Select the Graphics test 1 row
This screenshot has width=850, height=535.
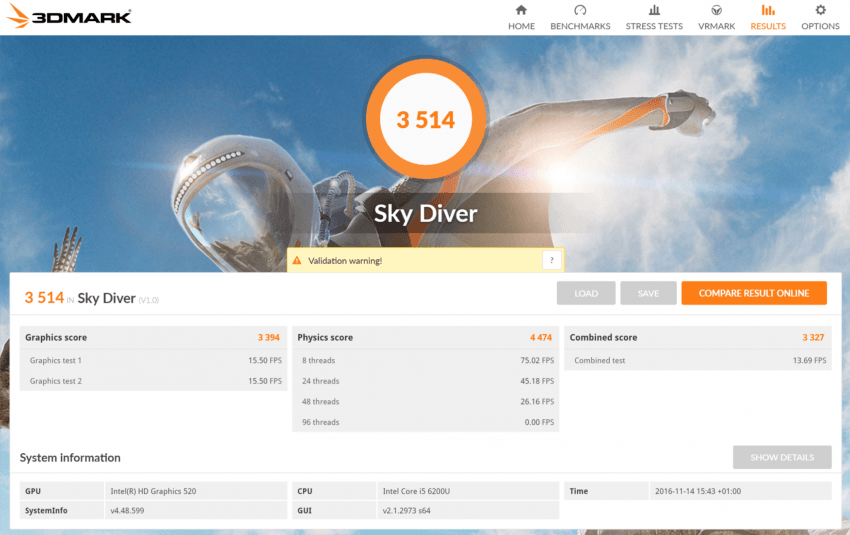pyautogui.click(x=153, y=360)
